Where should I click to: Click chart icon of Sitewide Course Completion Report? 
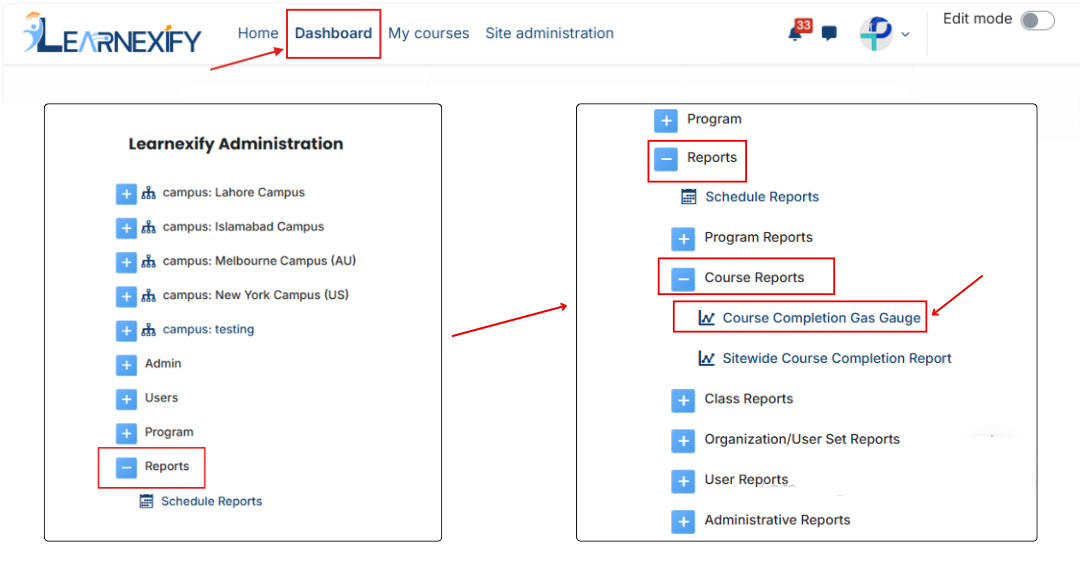[x=707, y=359]
